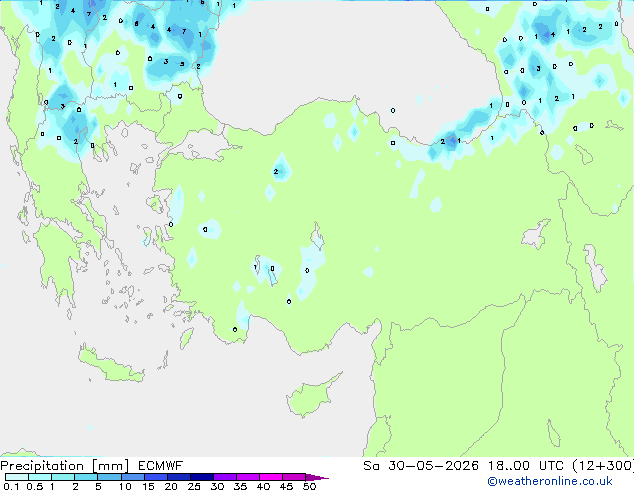Open the weatheronline.co.uk copyright link
Viewport: 634px width, 490px height.
click(x=549, y=481)
